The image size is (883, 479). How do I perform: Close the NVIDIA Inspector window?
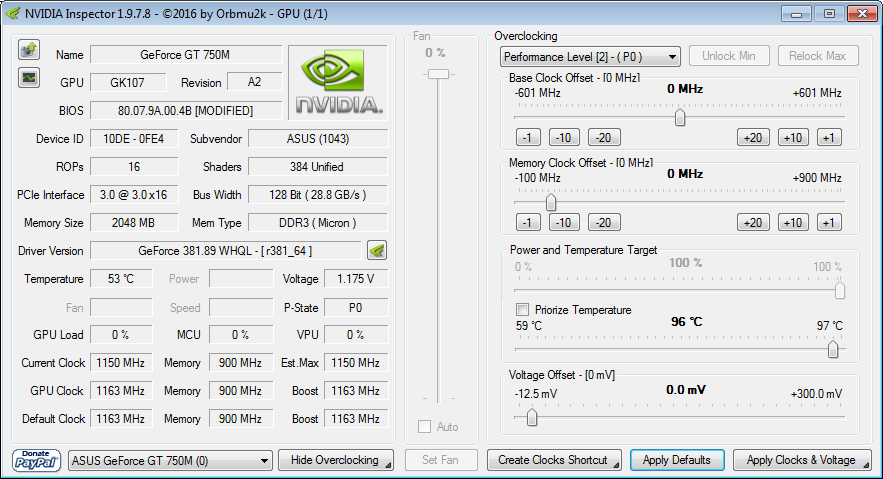click(x=862, y=14)
